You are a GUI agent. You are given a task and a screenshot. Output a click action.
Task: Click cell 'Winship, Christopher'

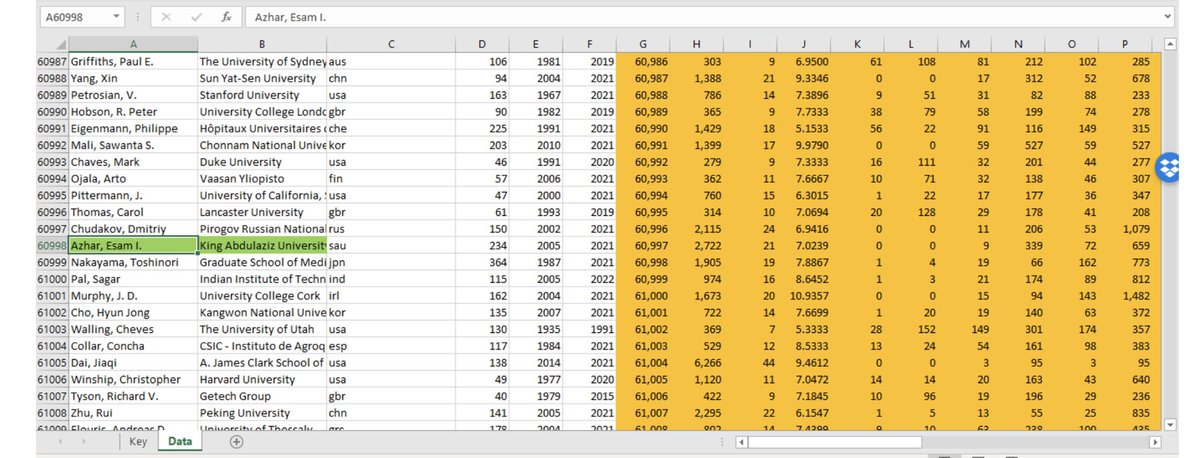pos(133,379)
